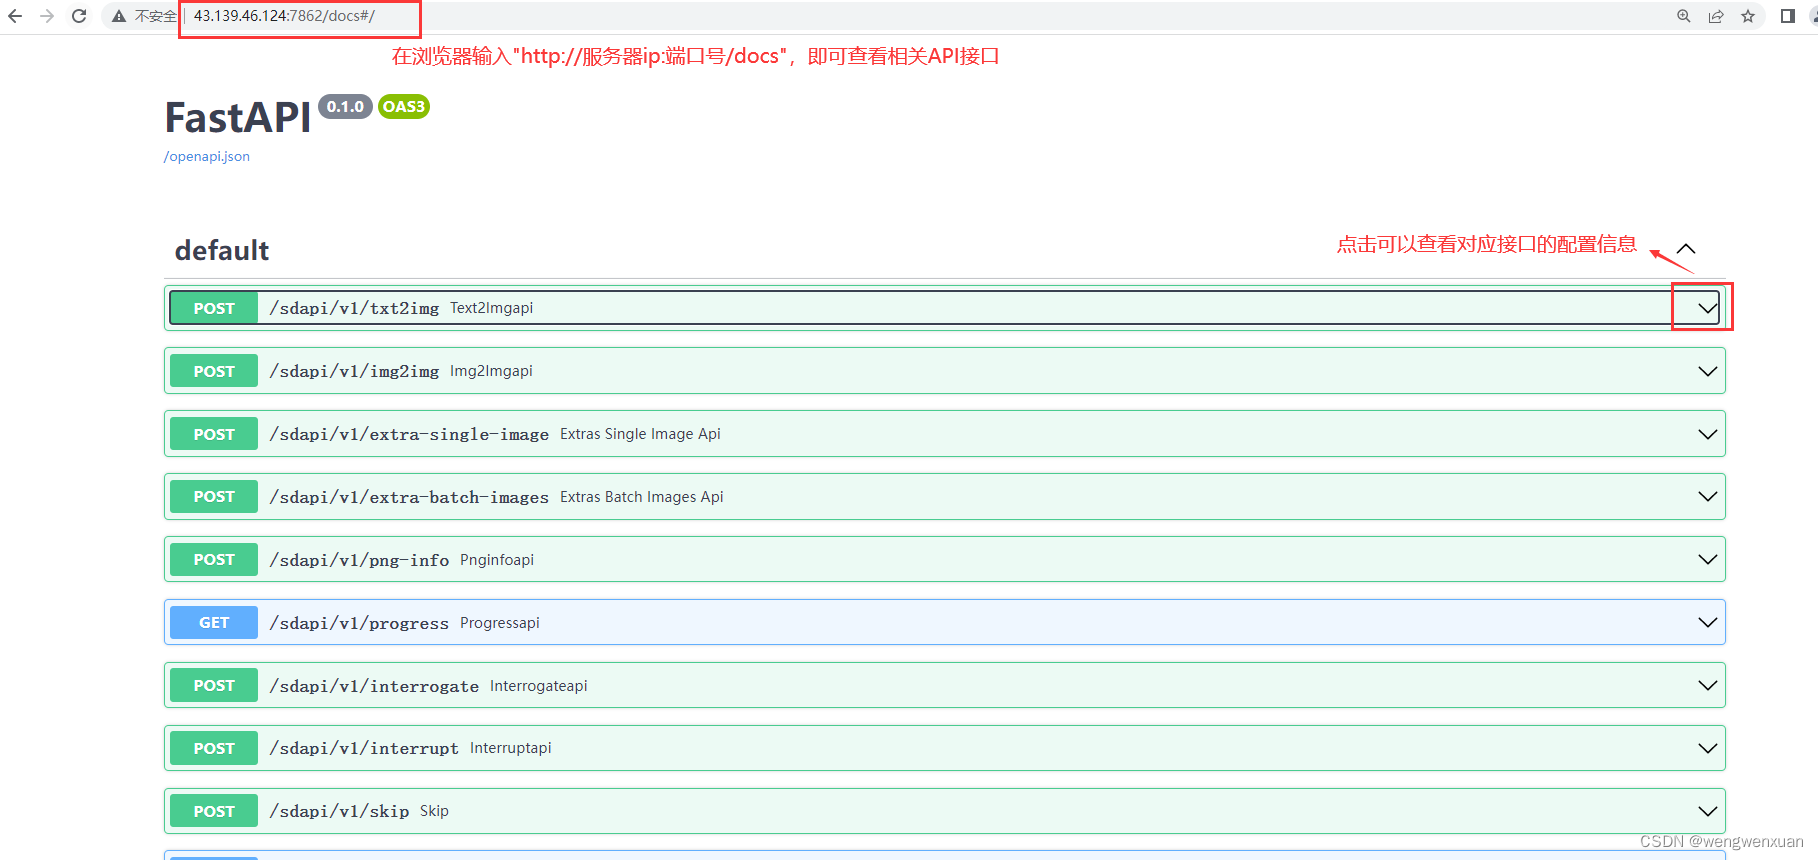Image resolution: width=1818 pixels, height=860 pixels.
Task: Expand the /sdapi/v1/interrogate endpoint chevron
Action: (x=1708, y=686)
